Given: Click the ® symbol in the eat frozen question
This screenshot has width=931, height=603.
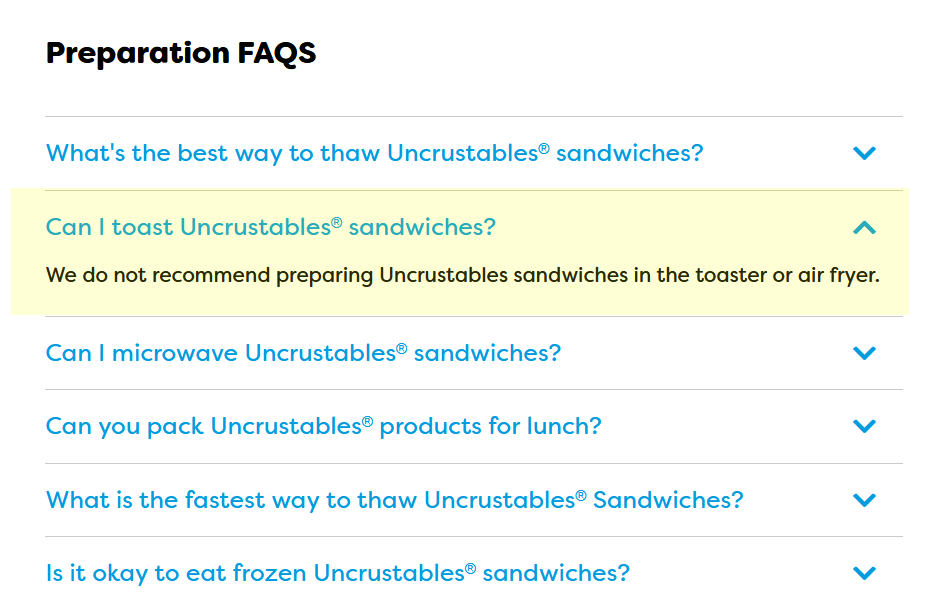Looking at the screenshot, I should 470,568.
